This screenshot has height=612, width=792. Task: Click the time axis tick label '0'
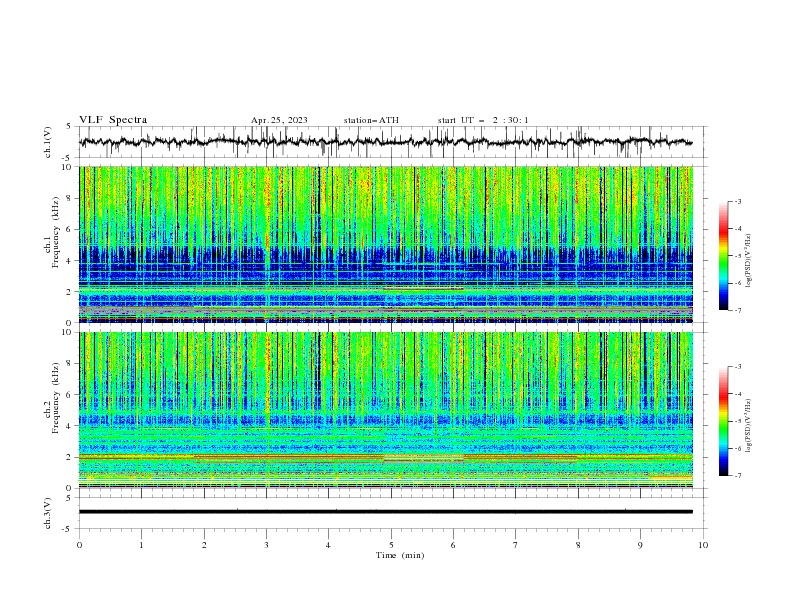79,545
